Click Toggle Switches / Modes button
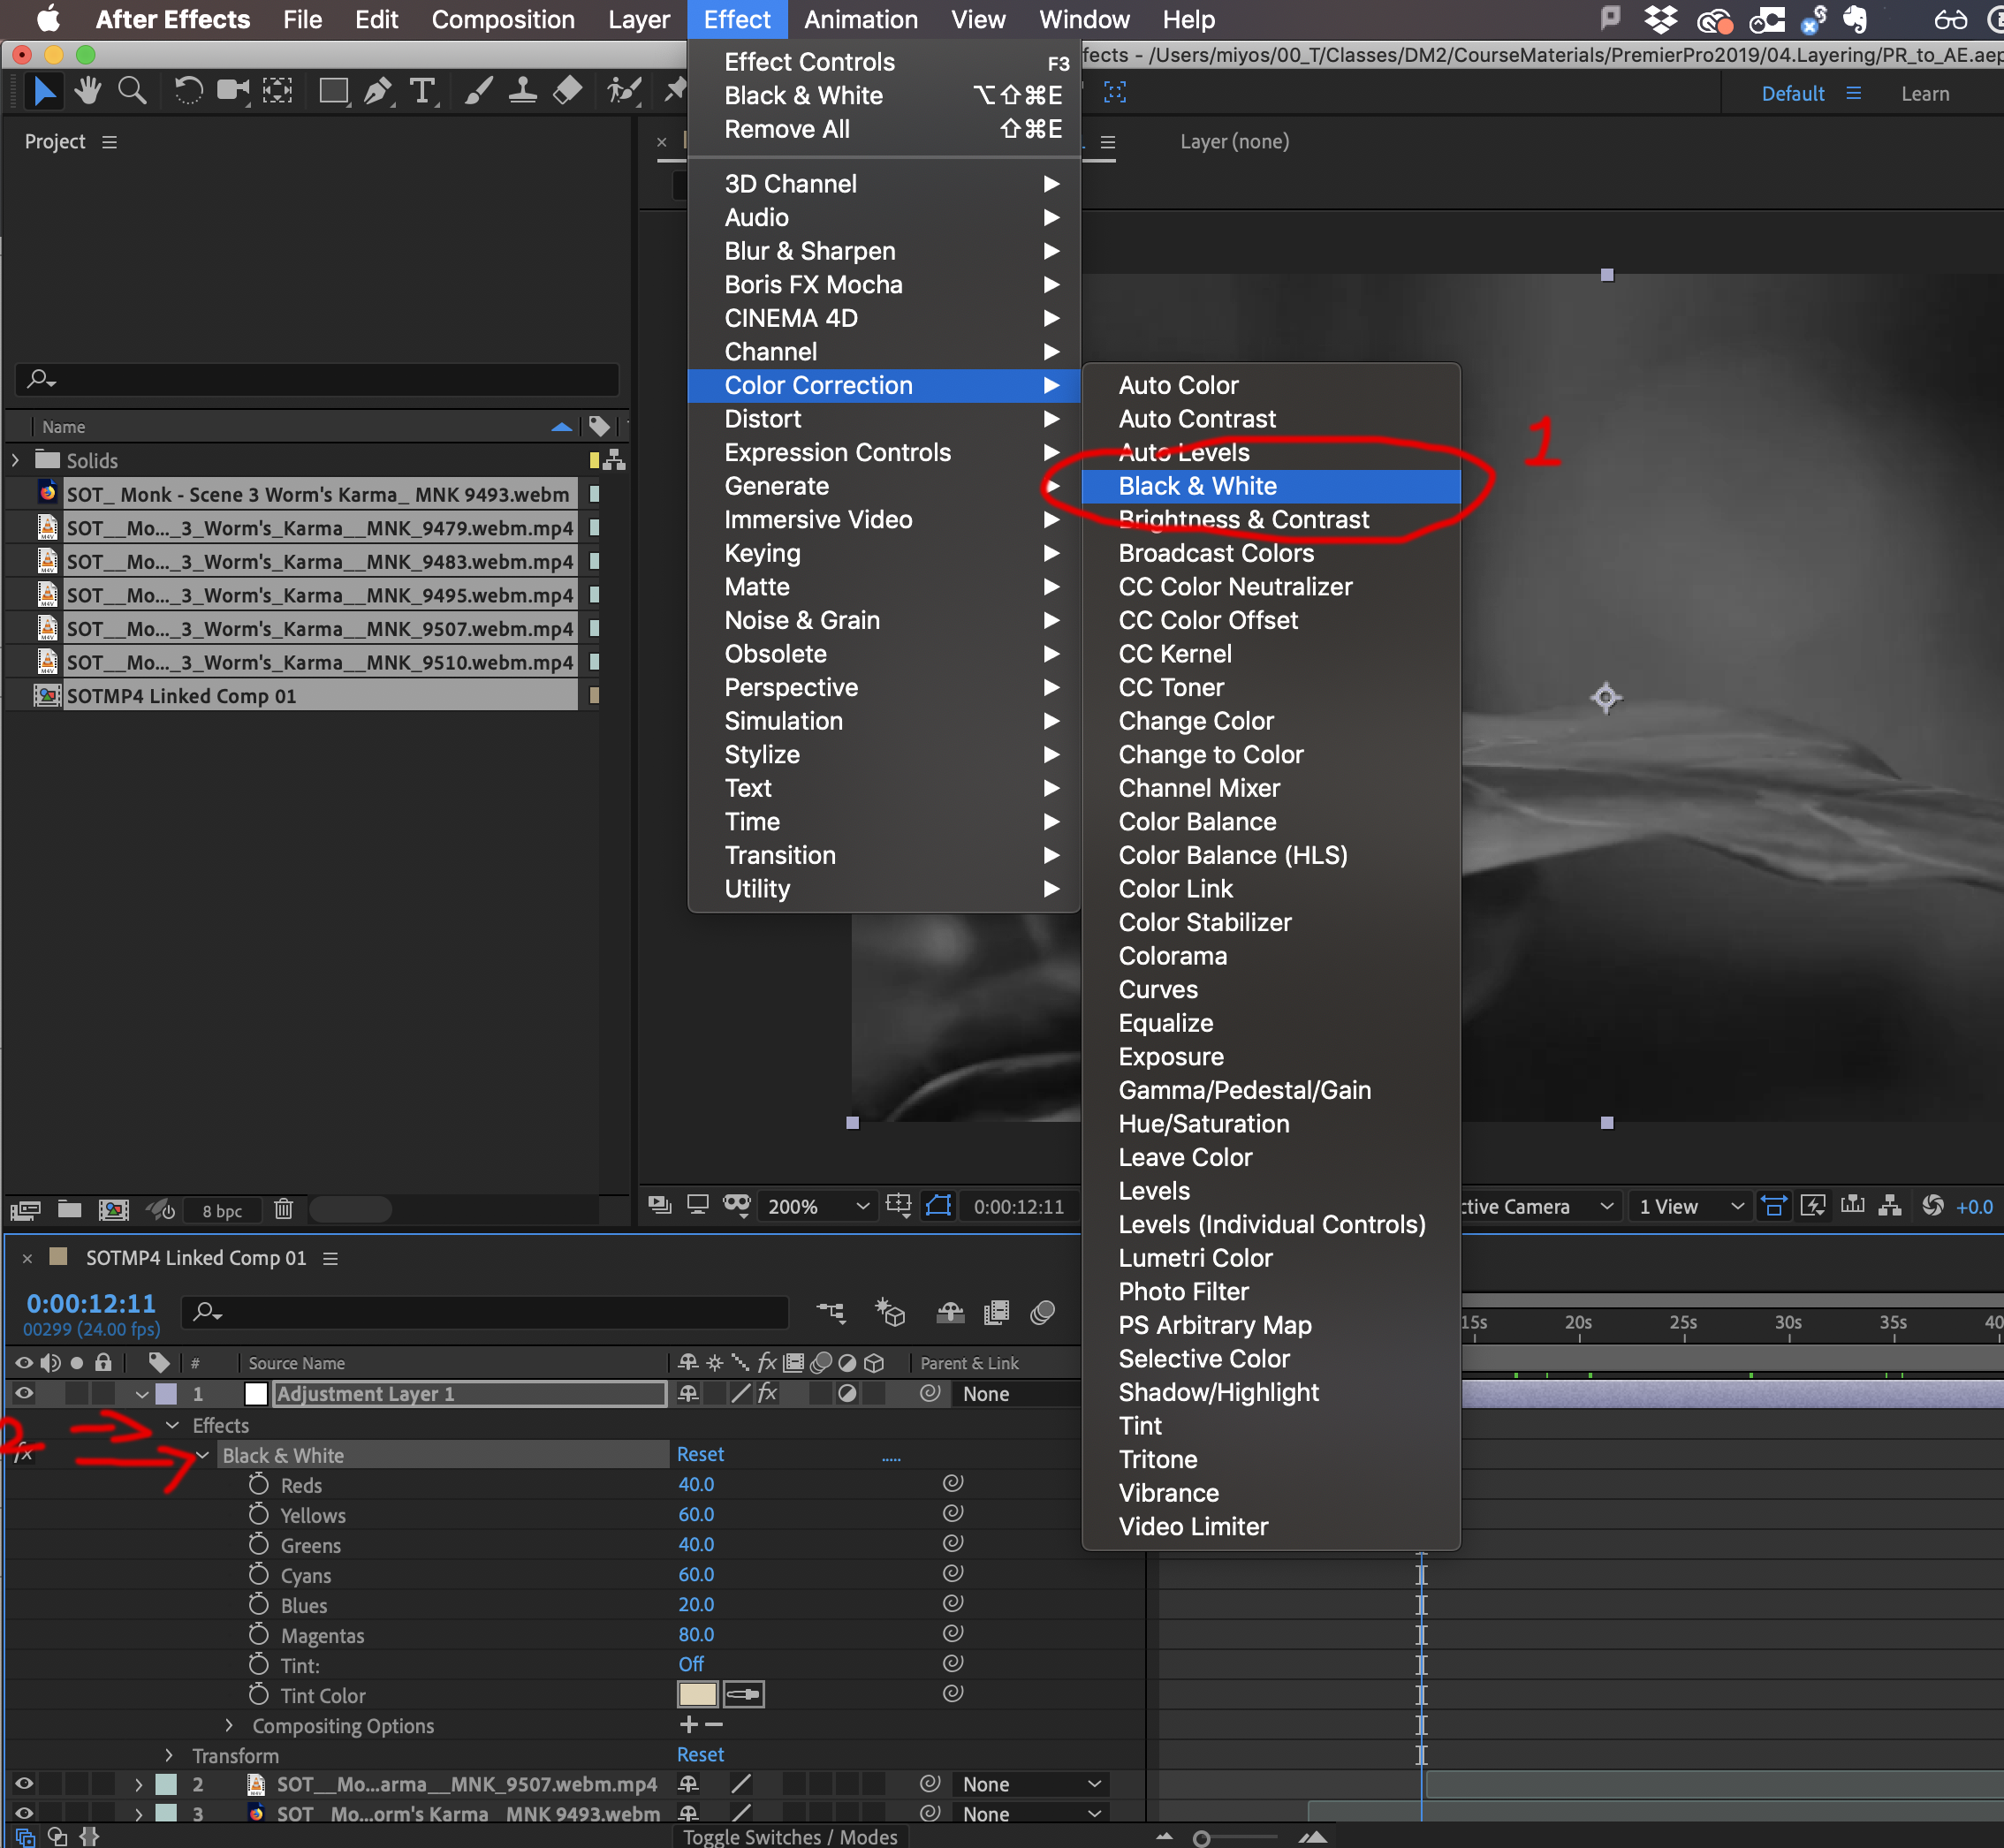Screen dimensions: 2004x1848 [x=790, y=1836]
